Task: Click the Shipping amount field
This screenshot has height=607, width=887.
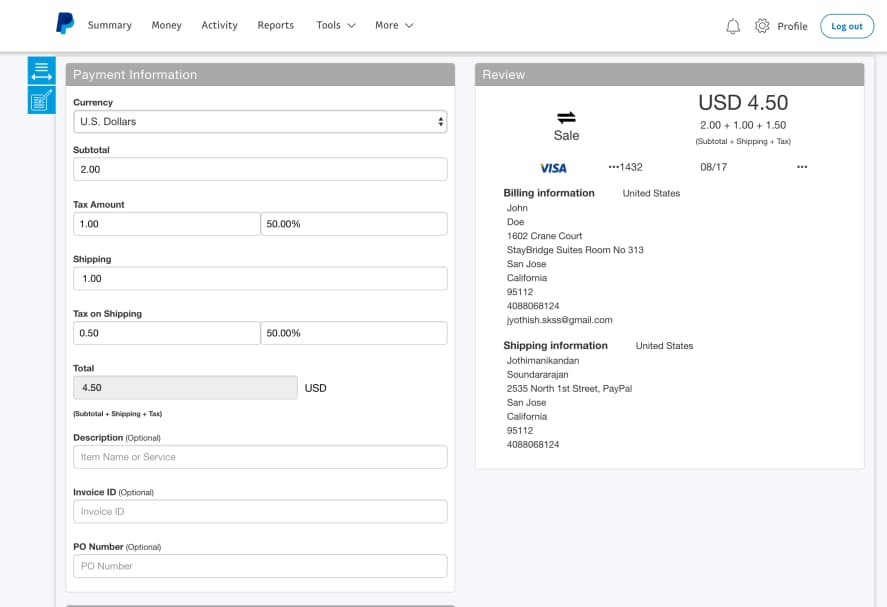Action: tap(260, 279)
